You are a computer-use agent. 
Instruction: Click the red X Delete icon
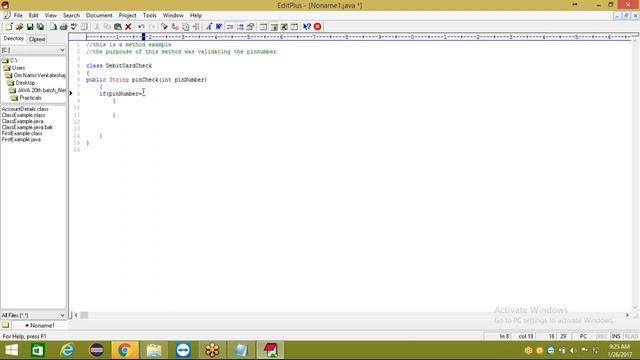coord(128,27)
